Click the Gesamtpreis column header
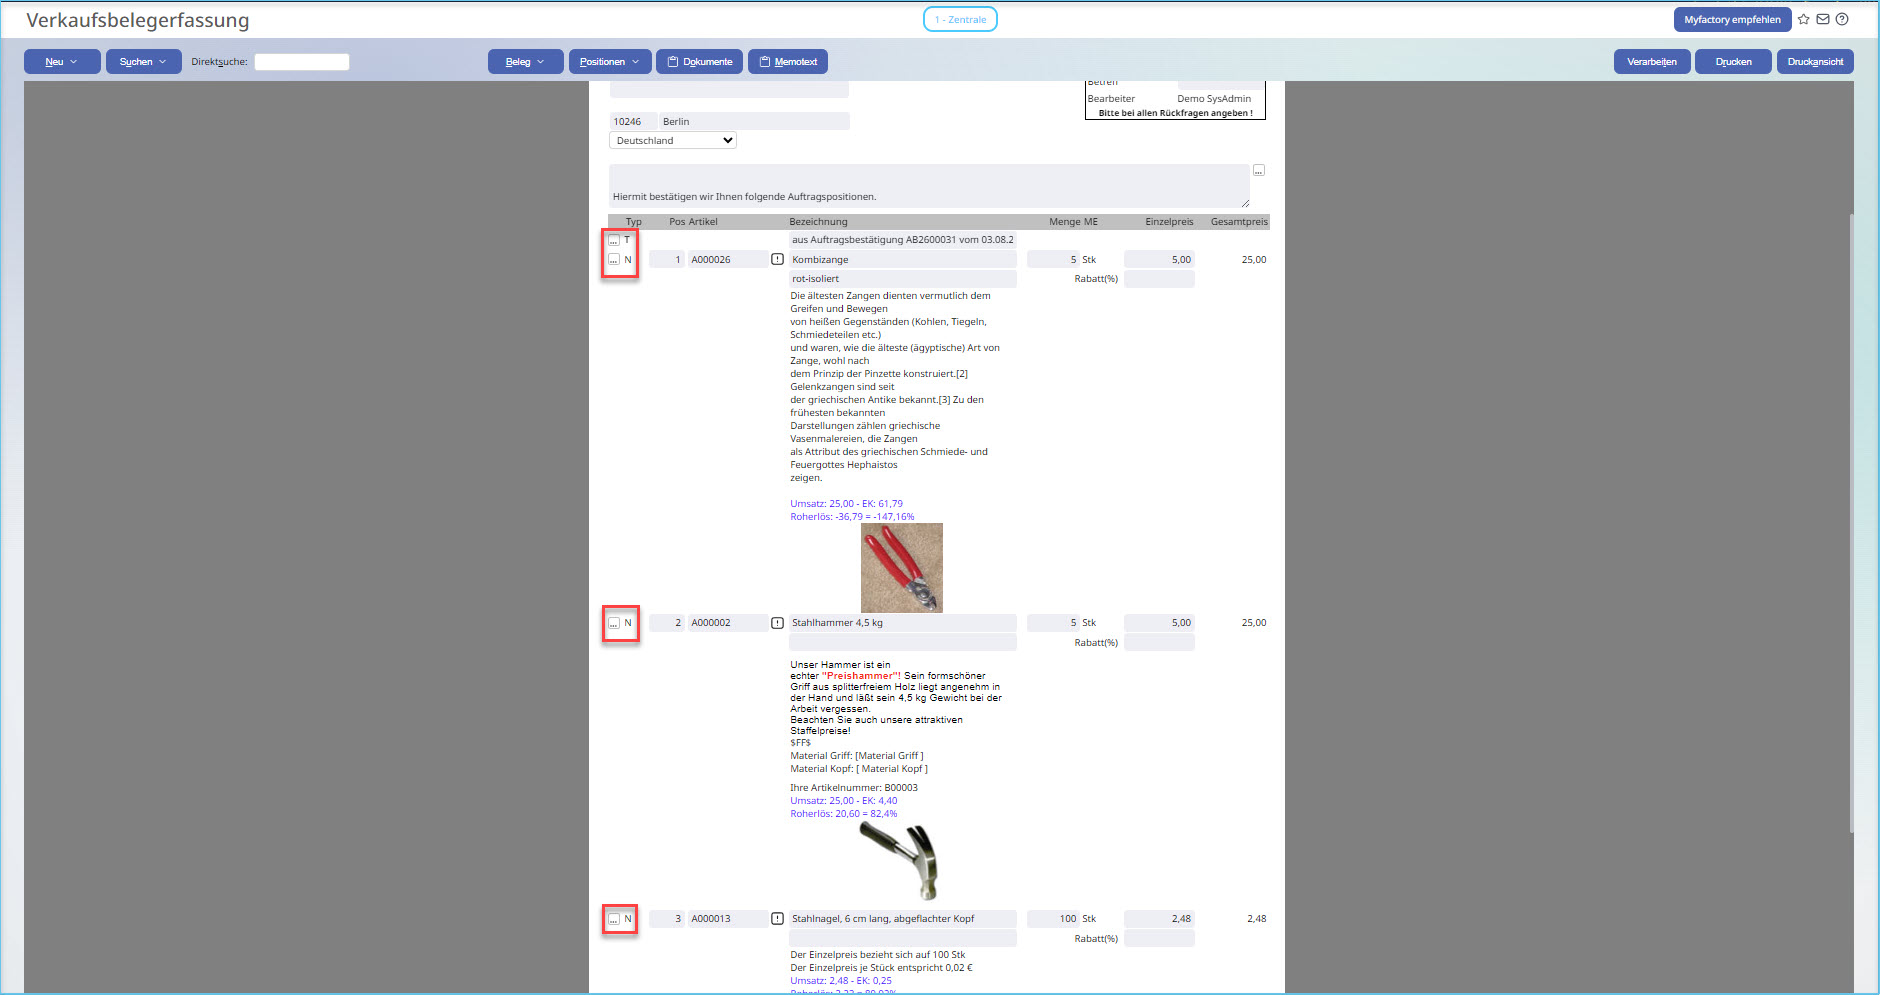The width and height of the screenshot is (1880, 995). click(1239, 222)
